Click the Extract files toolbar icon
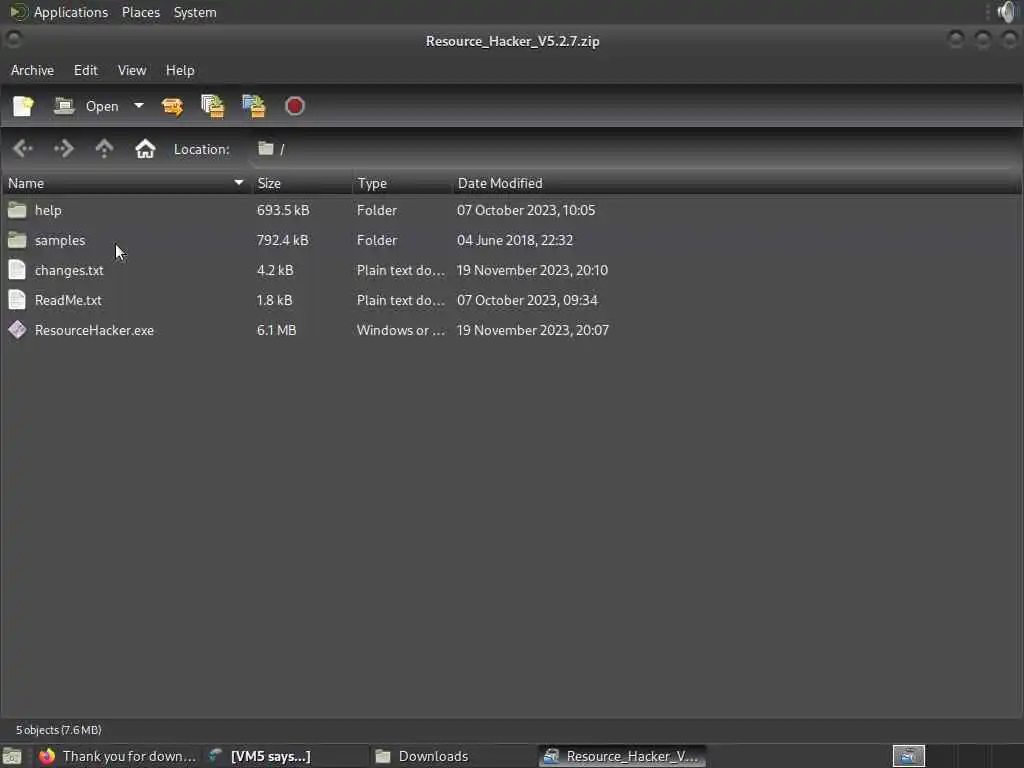The width and height of the screenshot is (1024, 768). pyautogui.click(x=172, y=106)
